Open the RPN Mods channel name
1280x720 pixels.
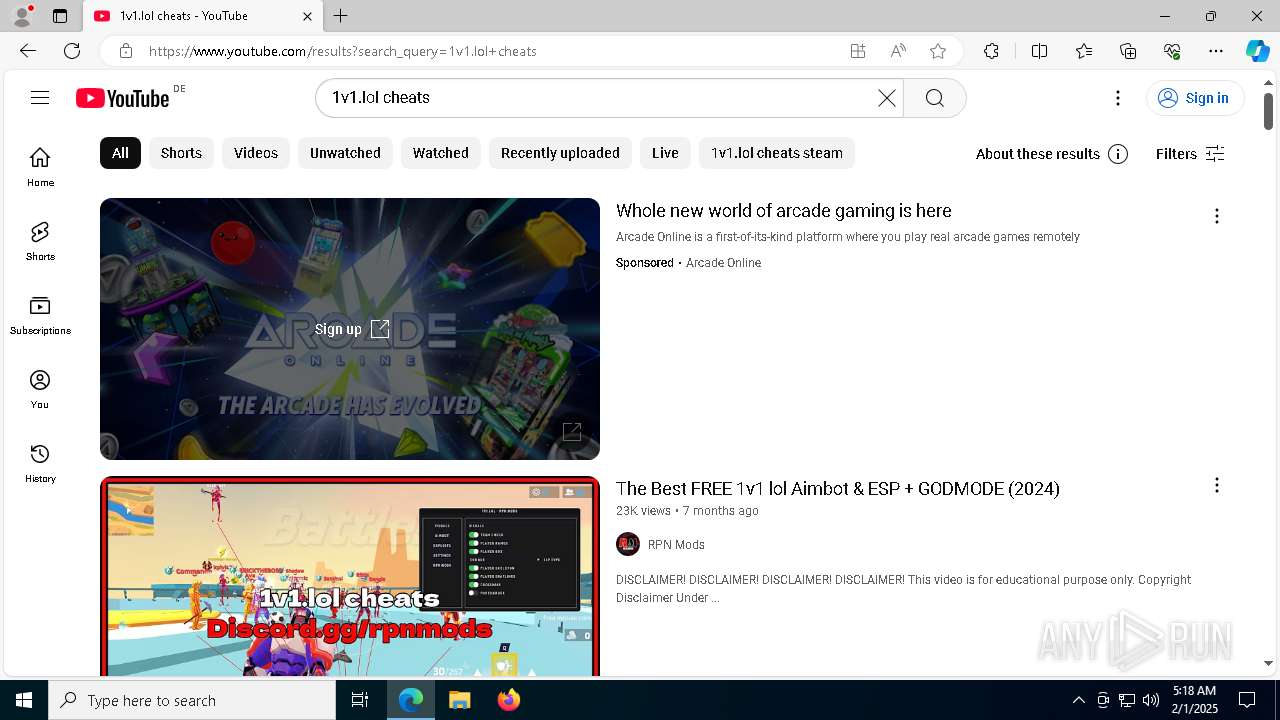676,545
